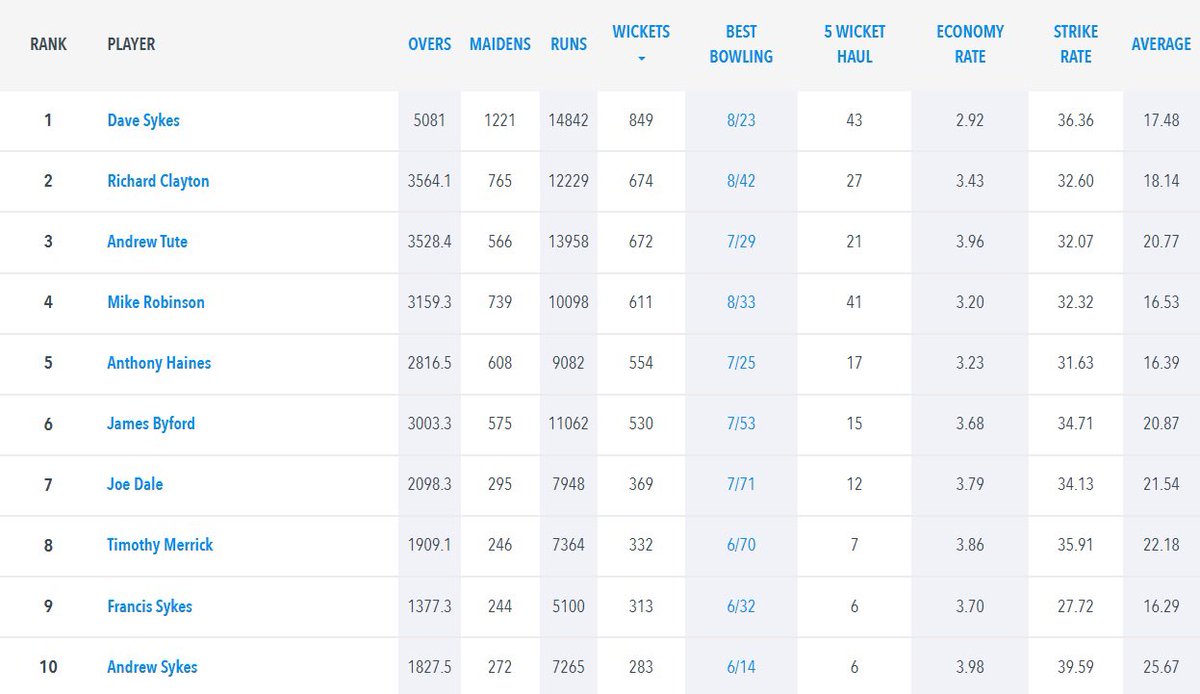
Task: Open Mike Robinson's player page
Action: pyautogui.click(x=156, y=302)
